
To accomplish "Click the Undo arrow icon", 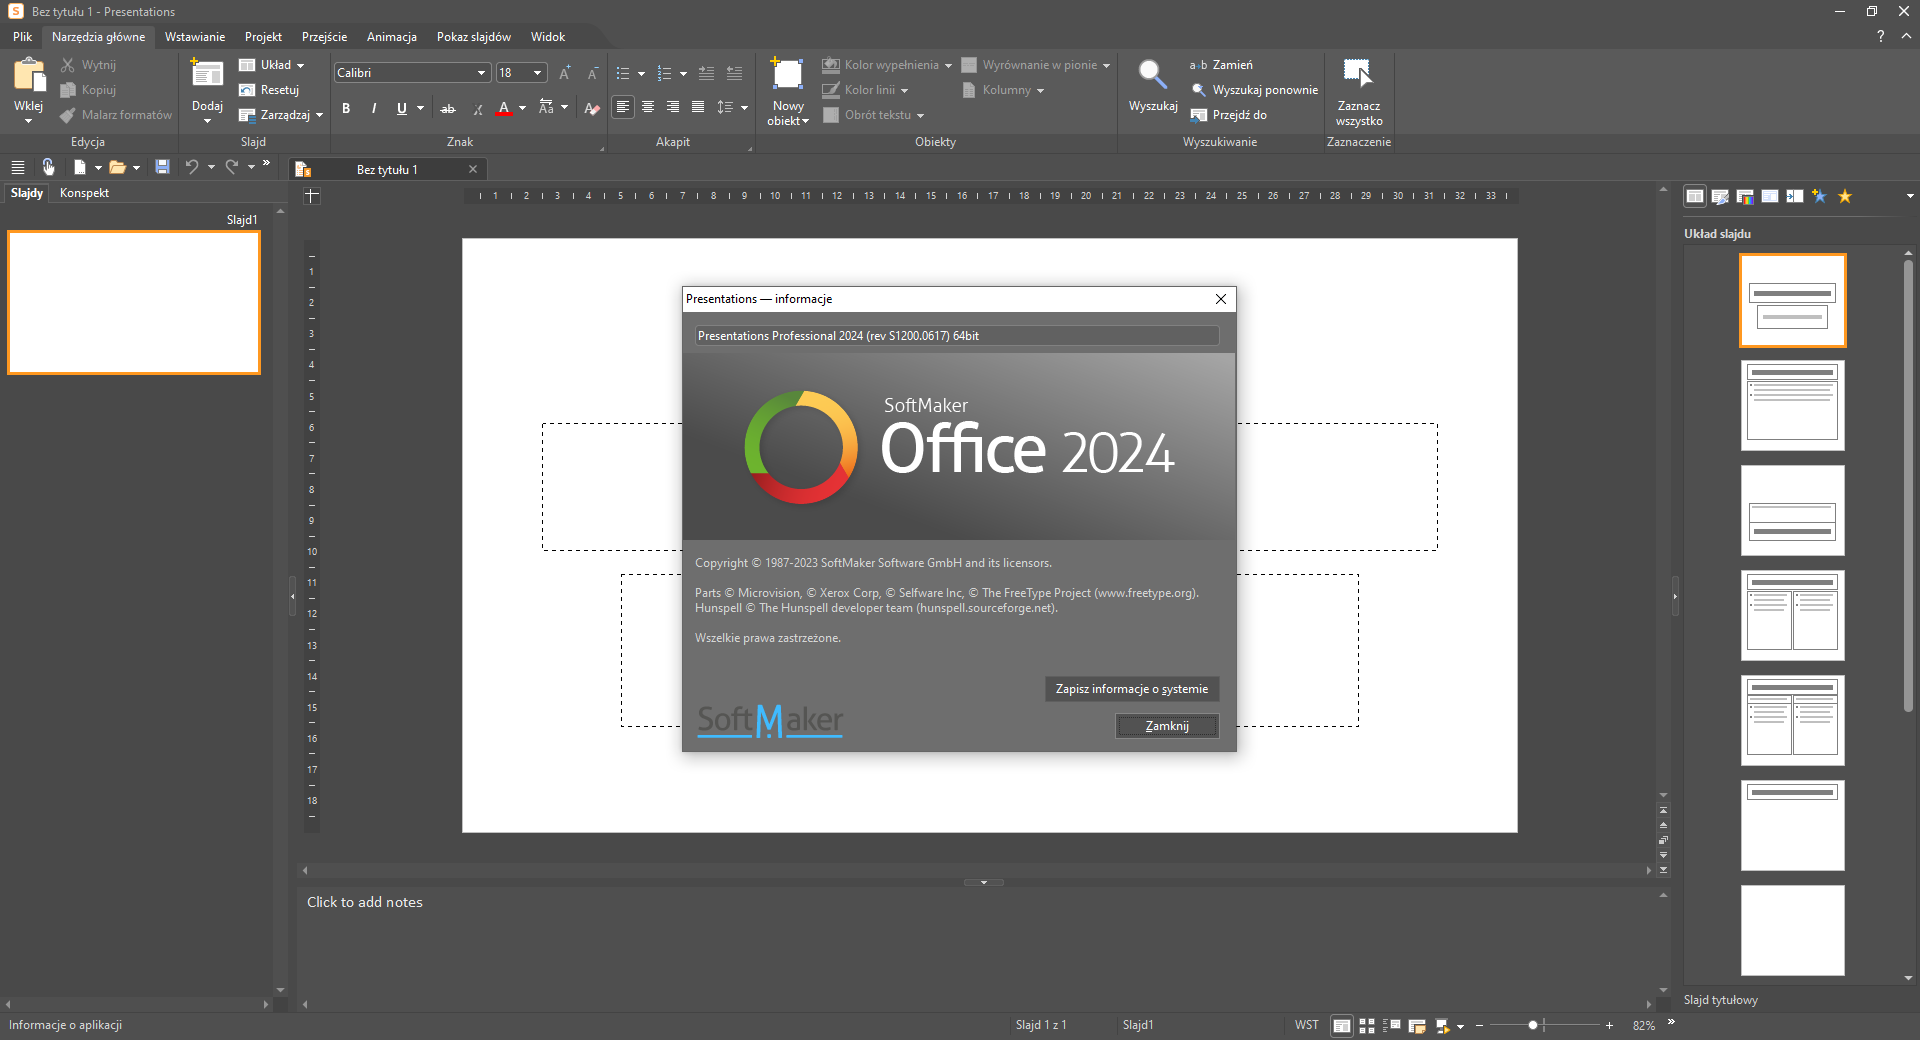I will pos(192,167).
